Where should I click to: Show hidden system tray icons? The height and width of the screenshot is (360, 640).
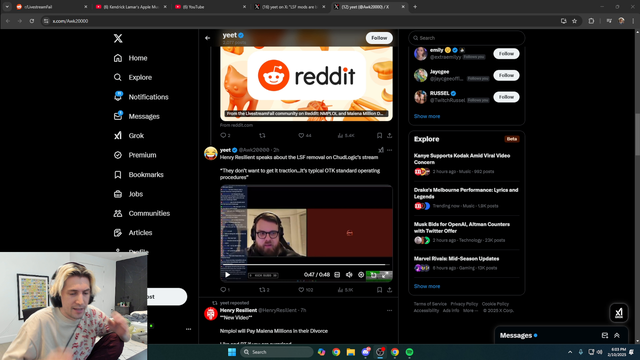pyautogui.click(x=570, y=352)
